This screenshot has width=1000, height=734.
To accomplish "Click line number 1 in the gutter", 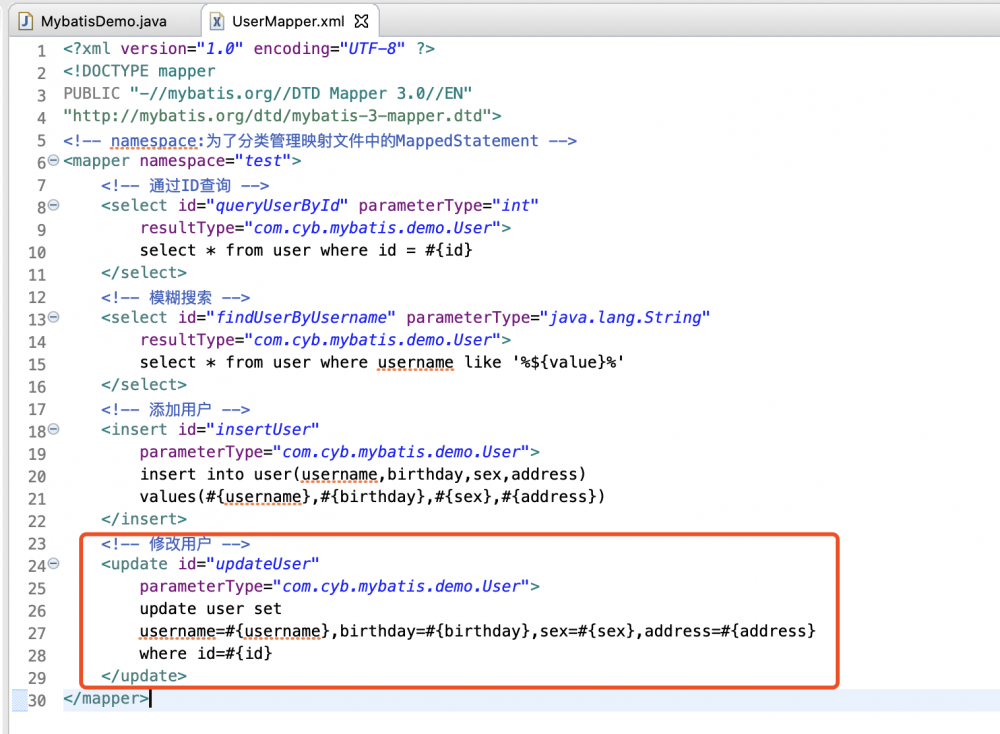I will [x=41, y=50].
